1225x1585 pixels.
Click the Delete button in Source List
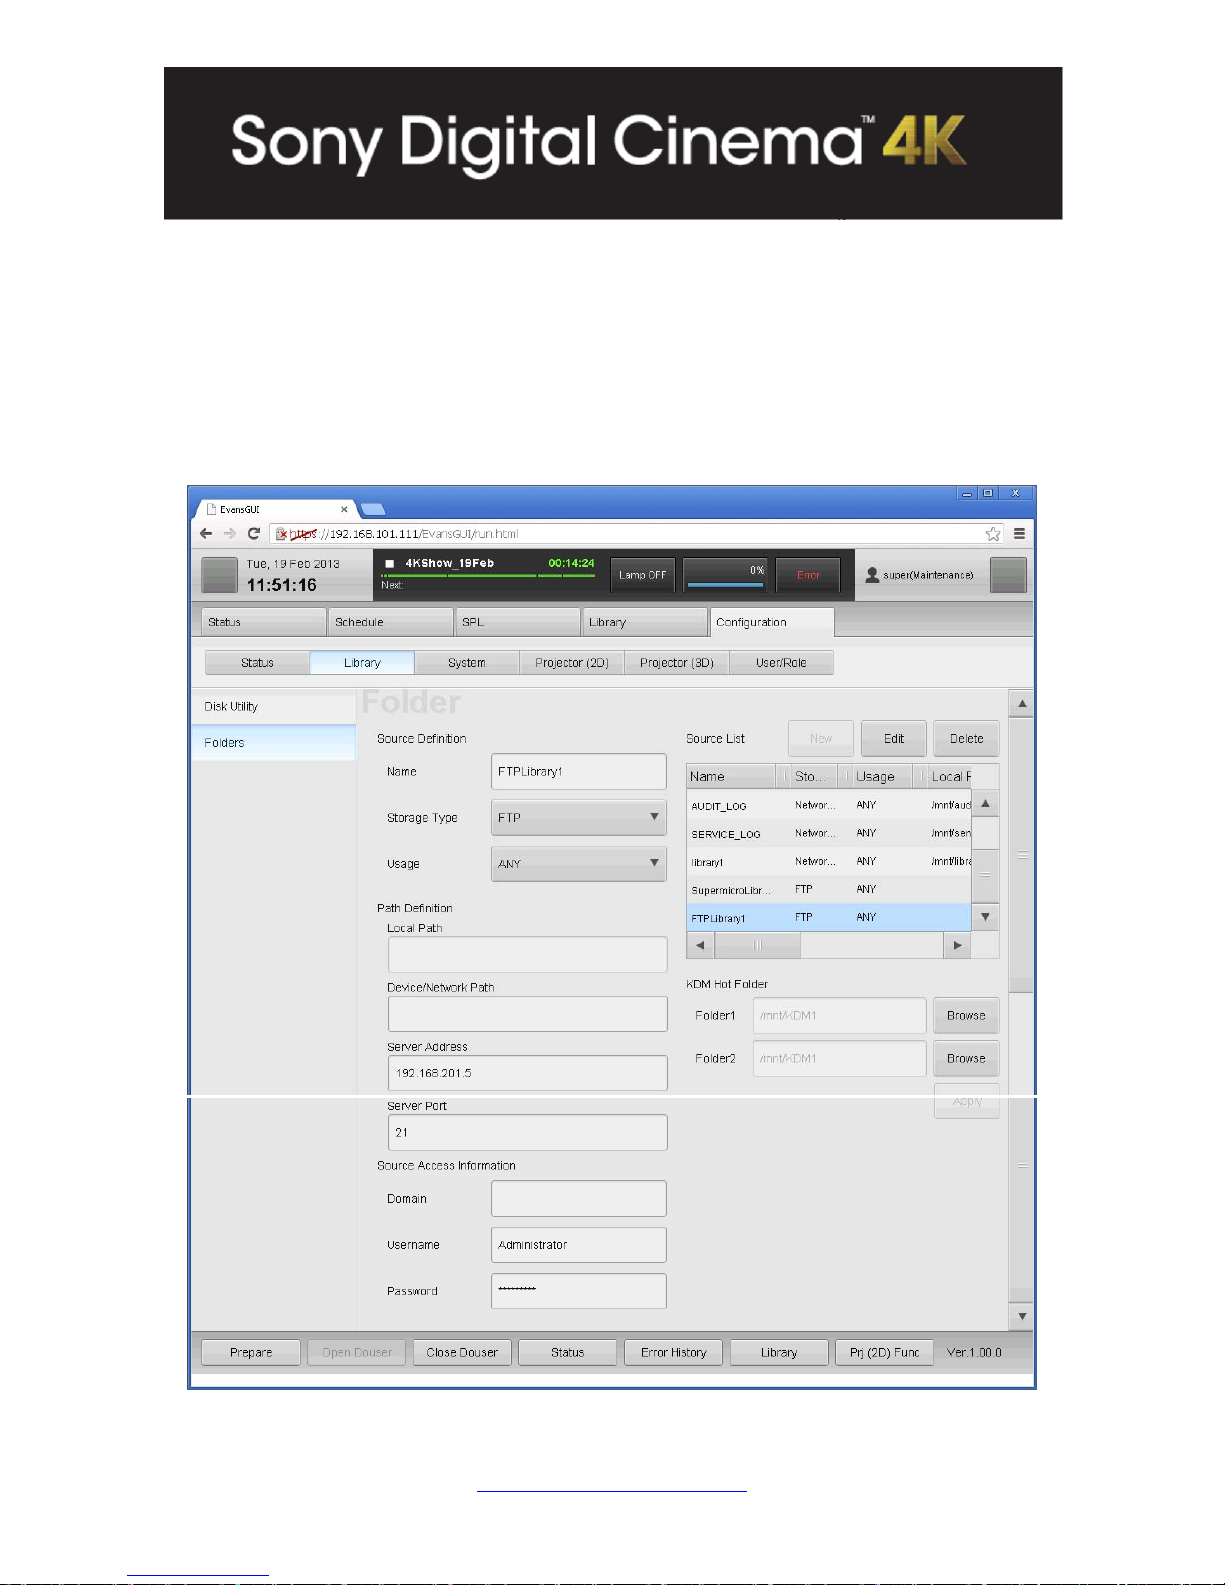pyautogui.click(x=967, y=739)
